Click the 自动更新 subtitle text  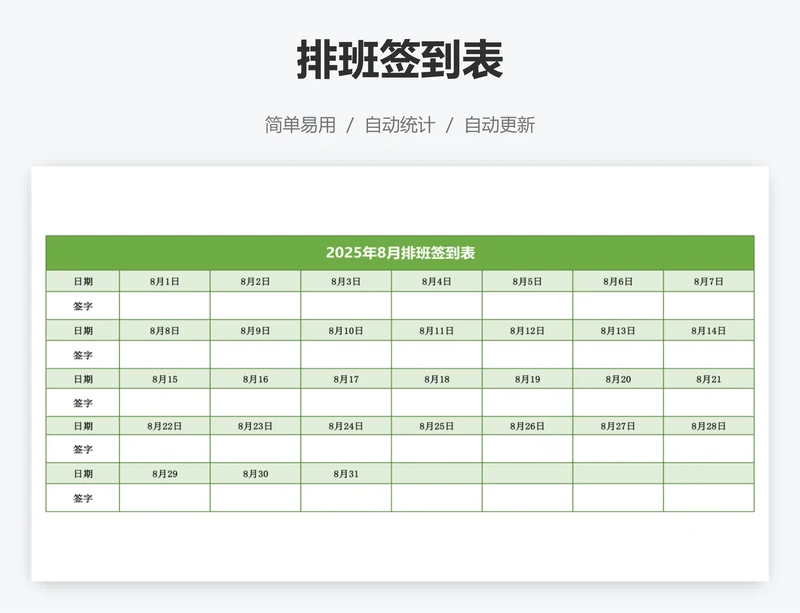[499, 125]
